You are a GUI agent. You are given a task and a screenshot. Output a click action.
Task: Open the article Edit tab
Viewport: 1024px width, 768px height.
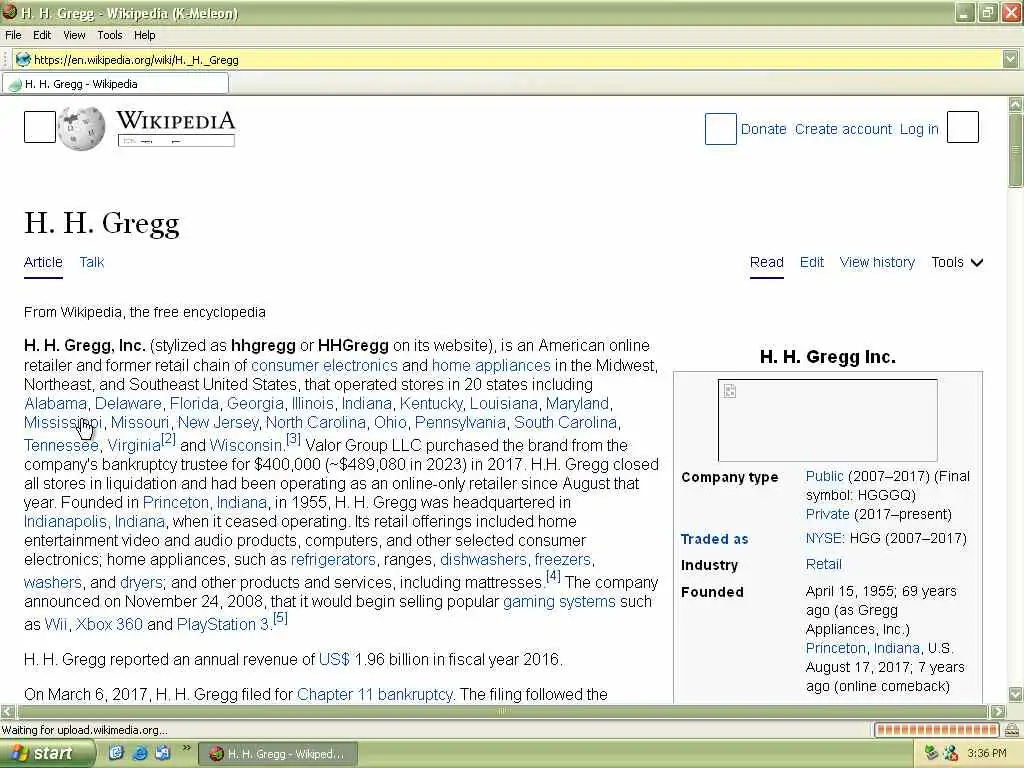coord(812,262)
